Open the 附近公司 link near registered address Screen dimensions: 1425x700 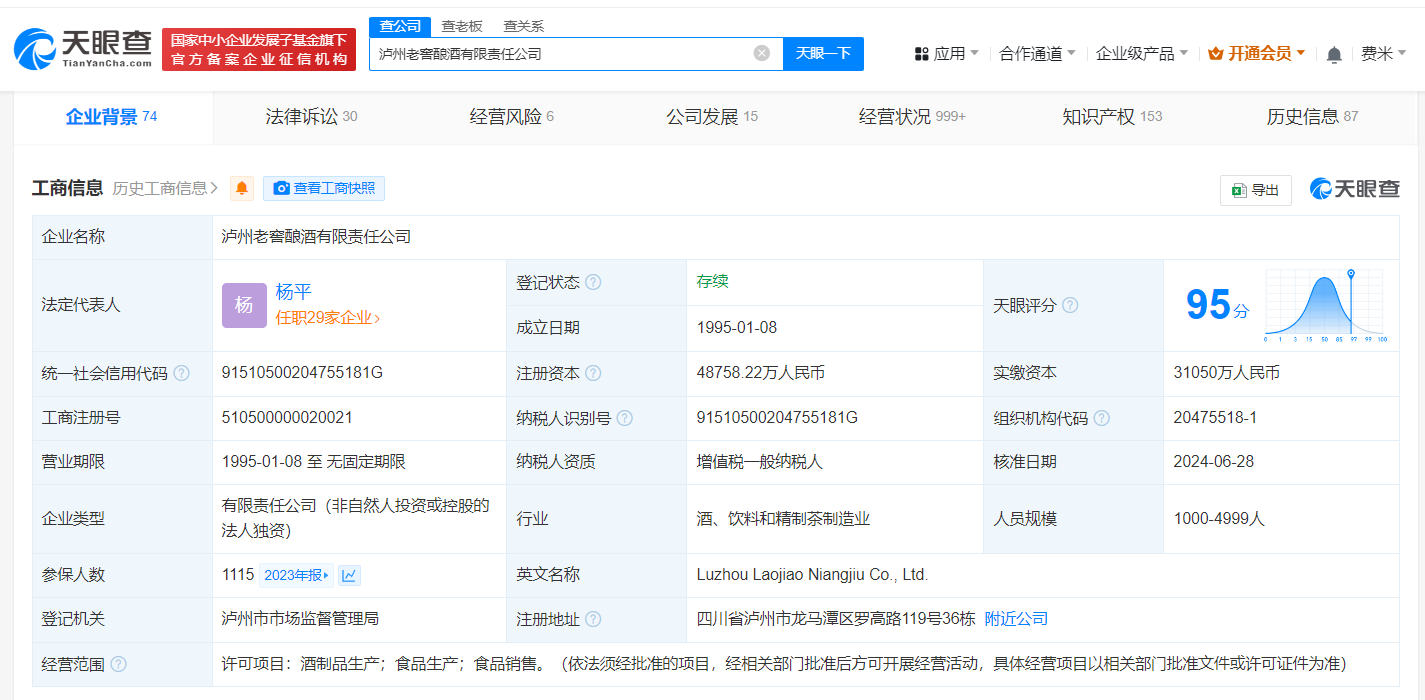(x=1016, y=618)
